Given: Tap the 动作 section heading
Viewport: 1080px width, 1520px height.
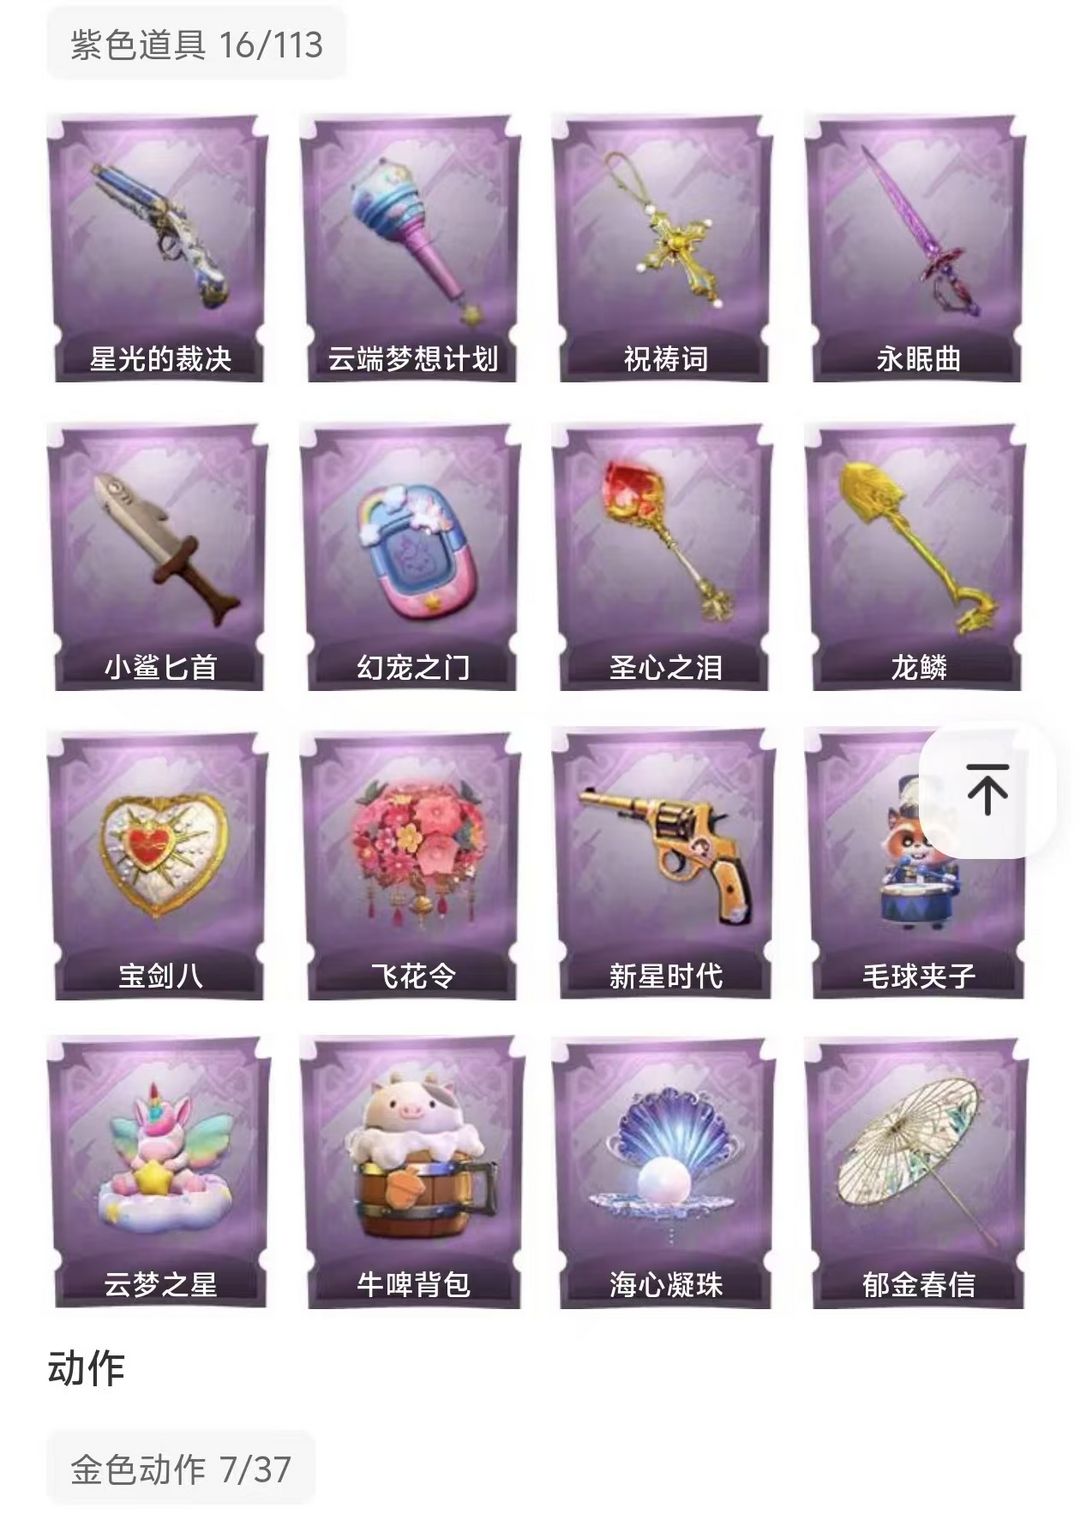Looking at the screenshot, I should 86,1368.
